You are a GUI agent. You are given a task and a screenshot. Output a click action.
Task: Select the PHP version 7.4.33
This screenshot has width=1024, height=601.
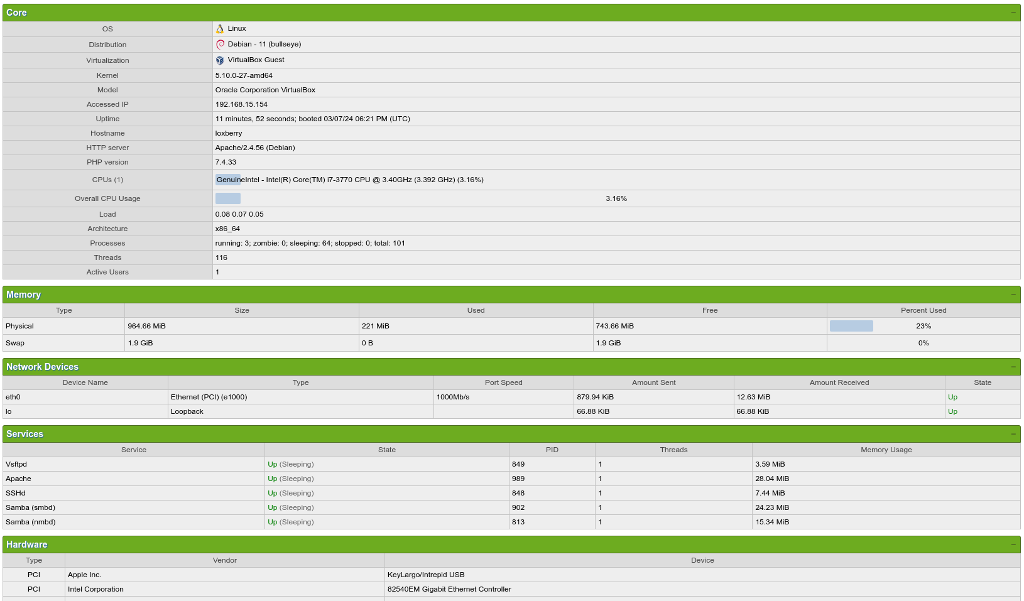point(226,162)
